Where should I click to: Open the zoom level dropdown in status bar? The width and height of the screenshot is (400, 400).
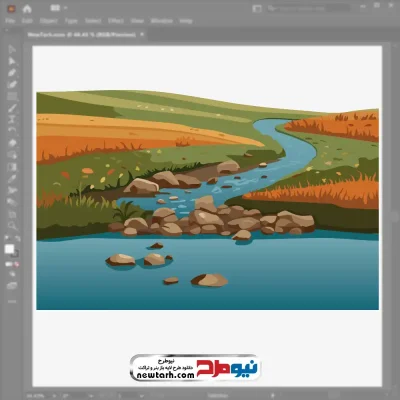tap(54, 396)
